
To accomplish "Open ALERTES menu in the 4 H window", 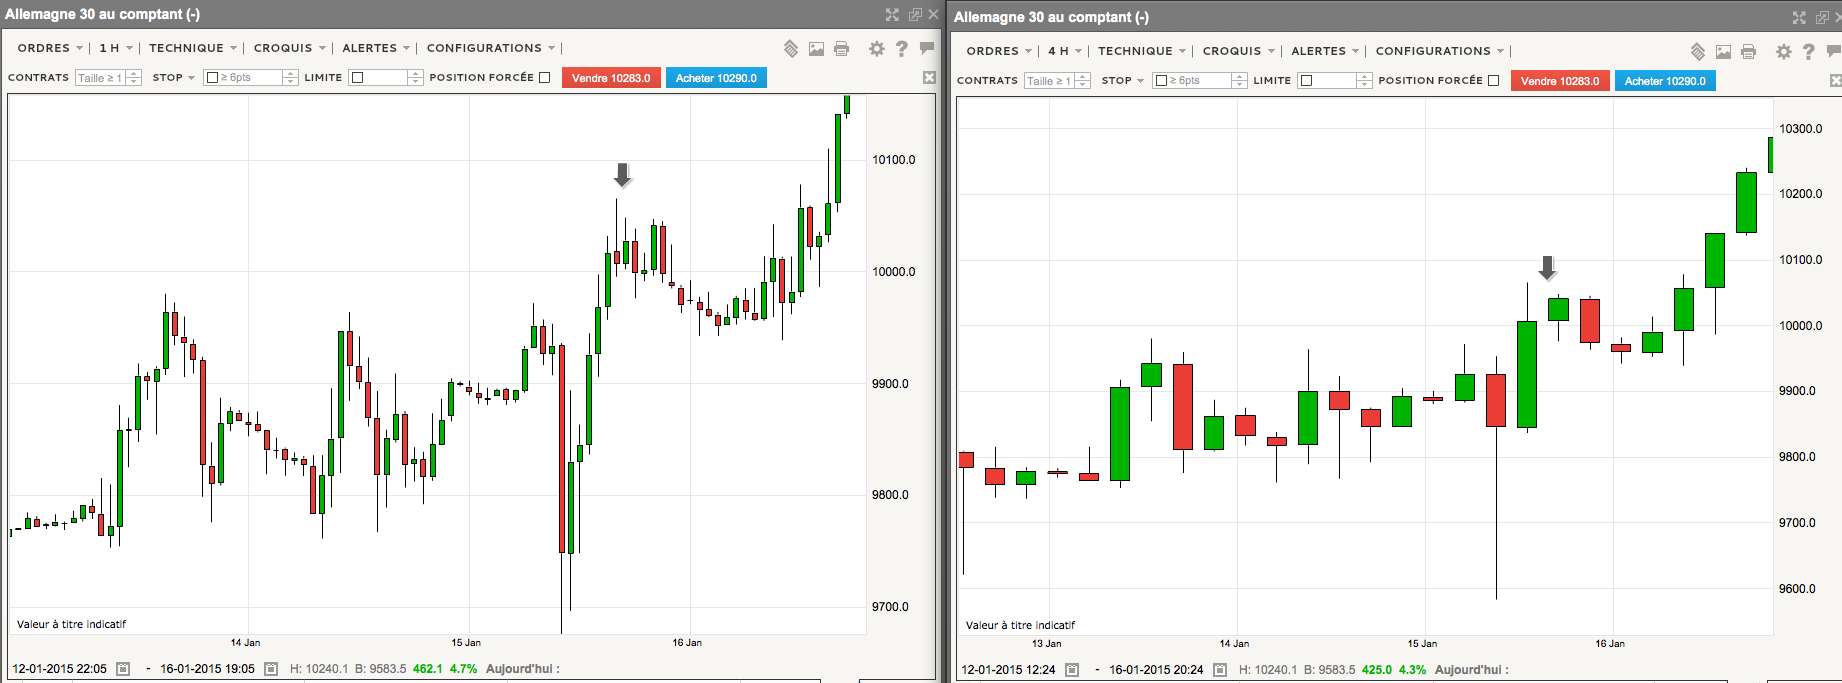I will 1325,51.
